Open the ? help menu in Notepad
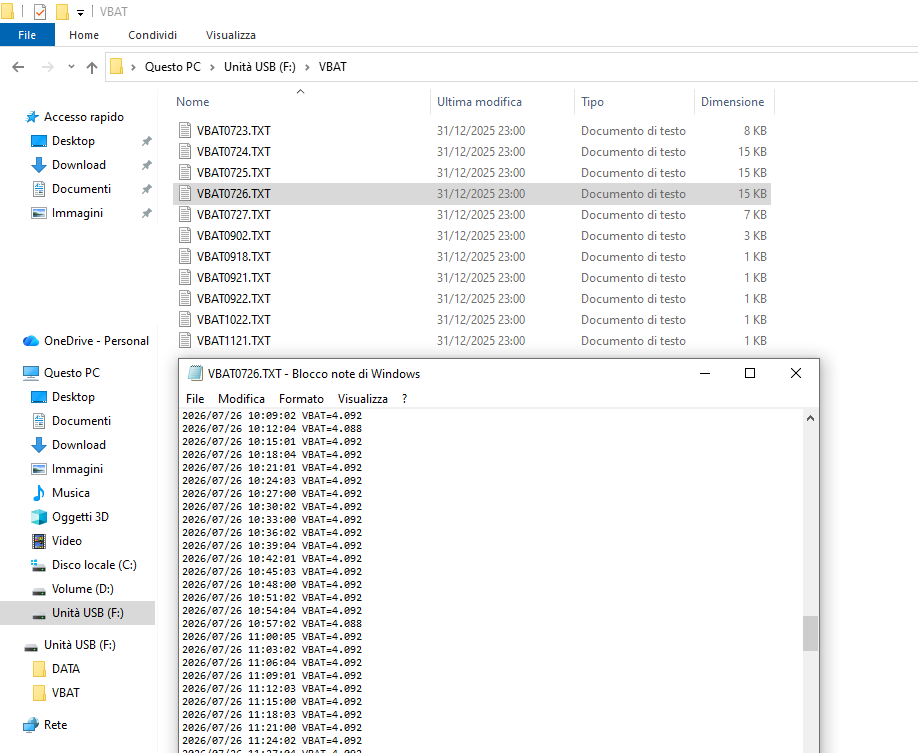This screenshot has height=753, width=918. (x=405, y=399)
